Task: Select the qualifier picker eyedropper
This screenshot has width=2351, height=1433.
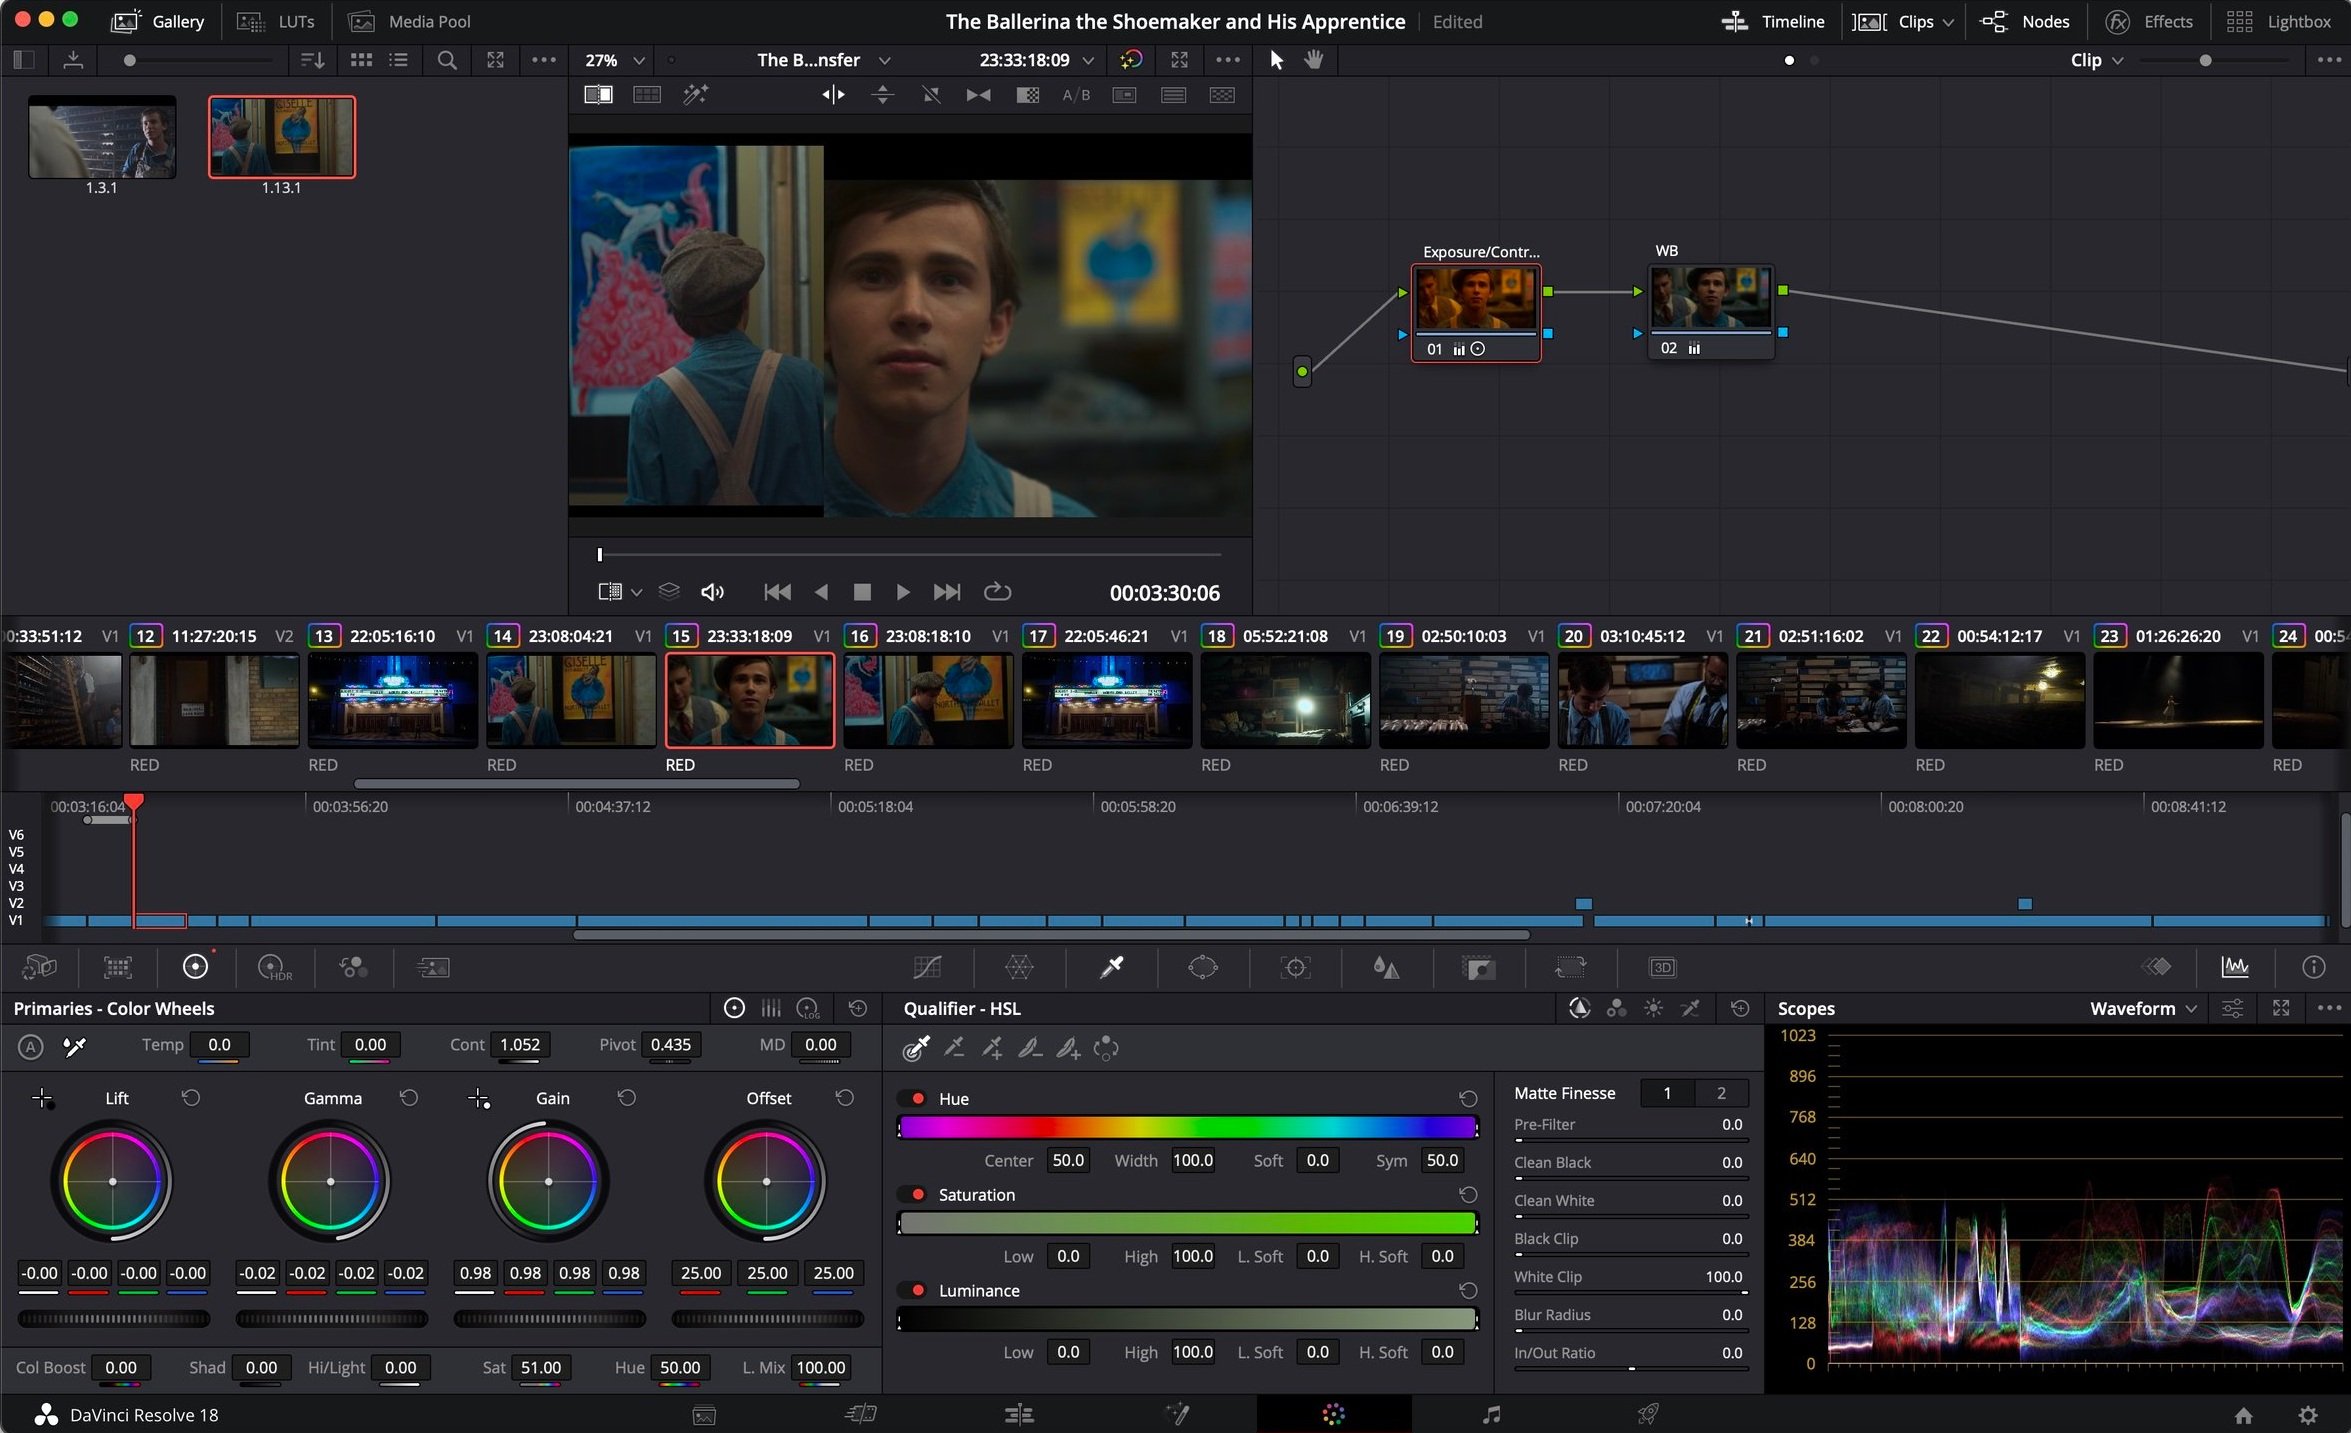Action: [x=916, y=1048]
